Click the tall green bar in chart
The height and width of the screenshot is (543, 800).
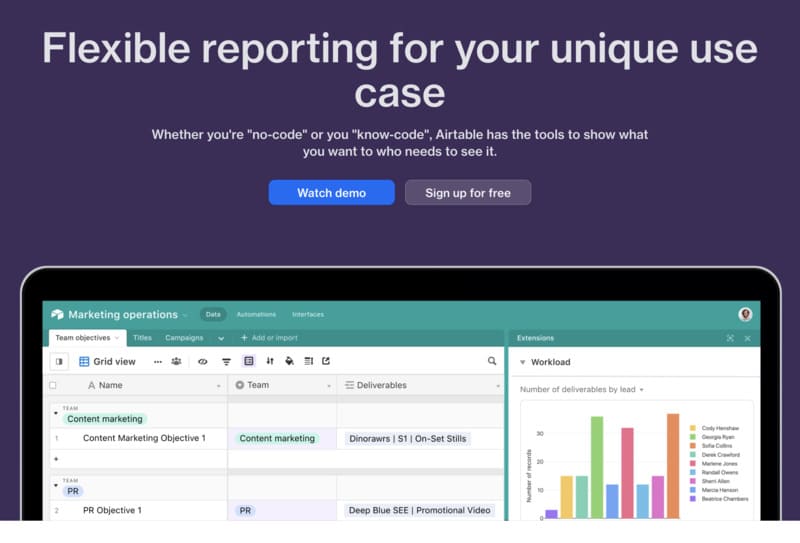coord(597,467)
